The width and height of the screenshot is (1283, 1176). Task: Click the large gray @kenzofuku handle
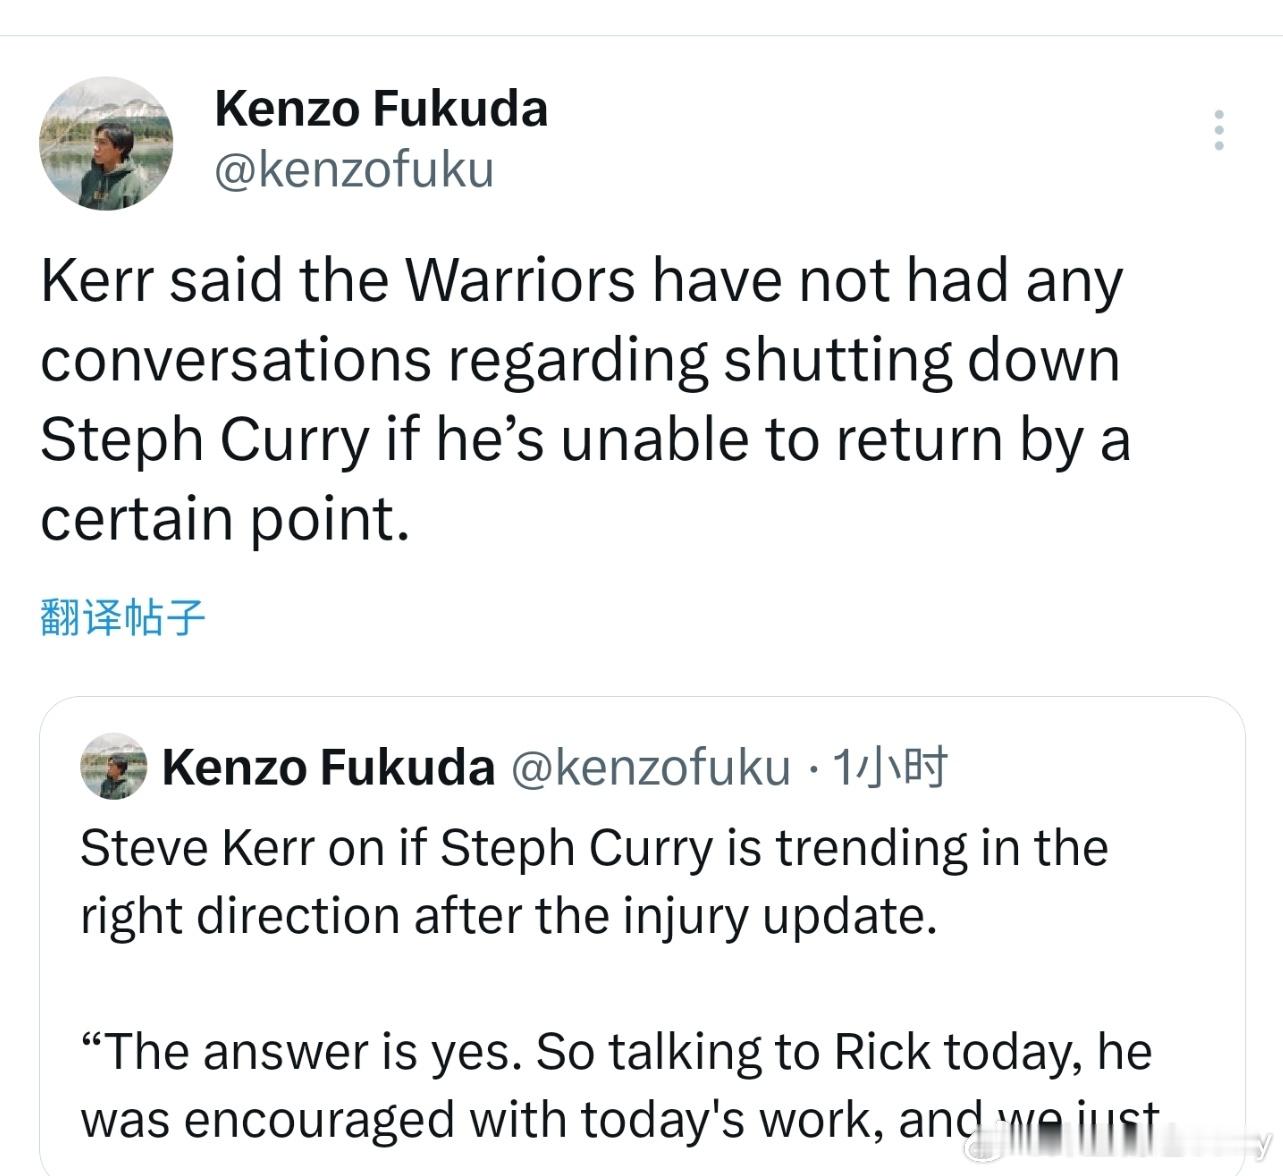pyautogui.click(x=354, y=170)
